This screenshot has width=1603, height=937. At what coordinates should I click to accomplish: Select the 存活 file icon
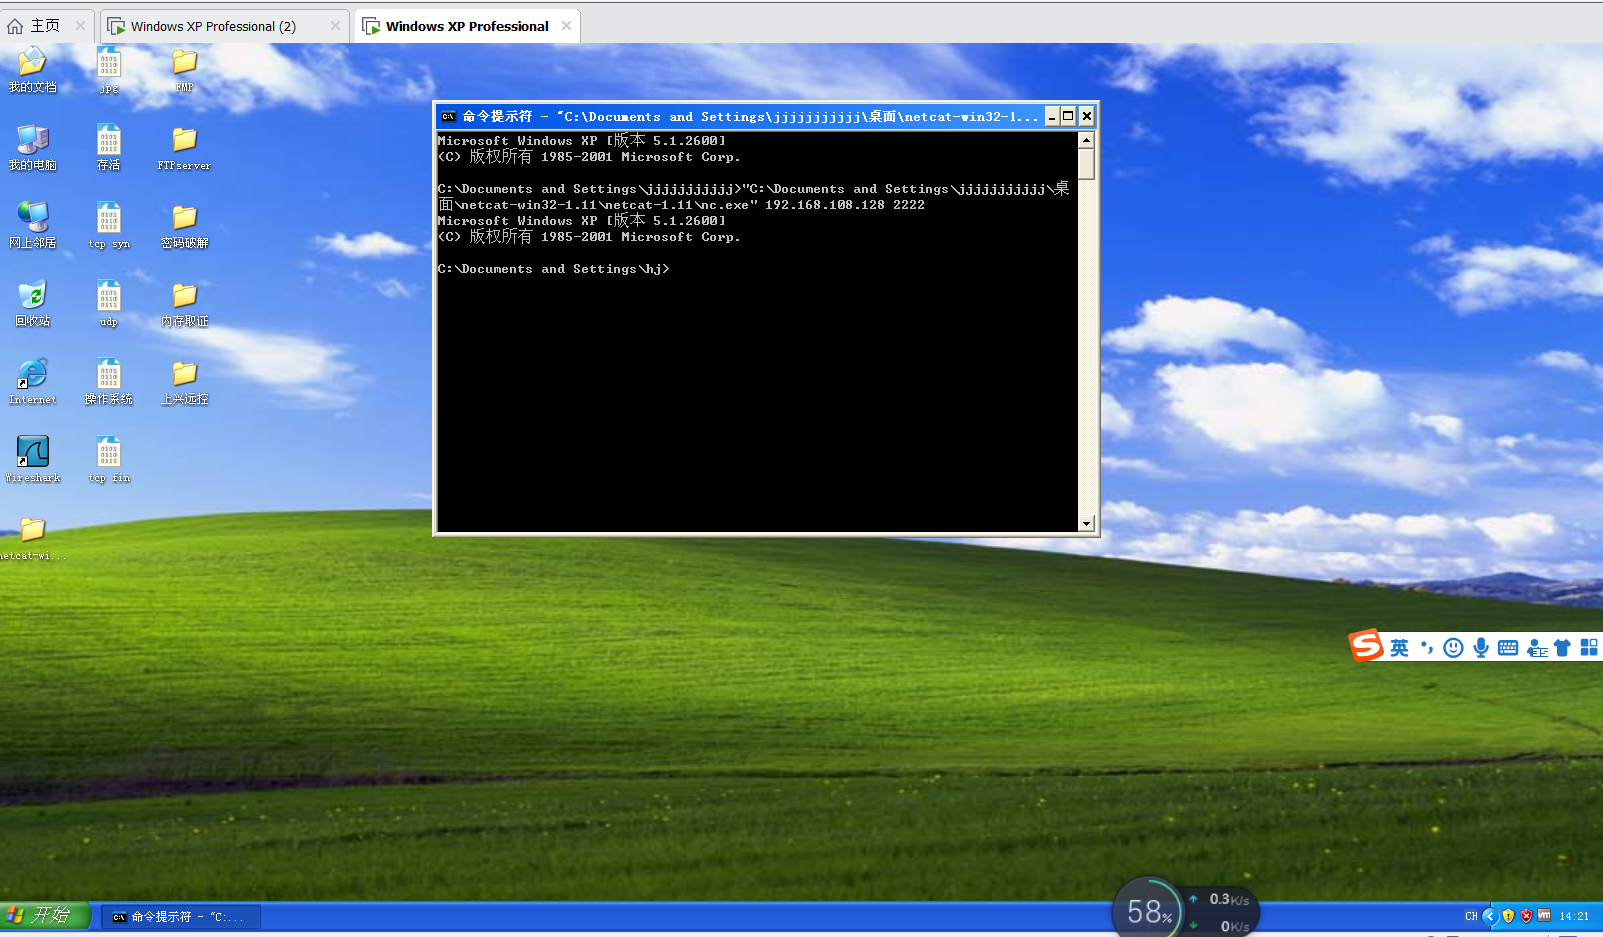(109, 147)
